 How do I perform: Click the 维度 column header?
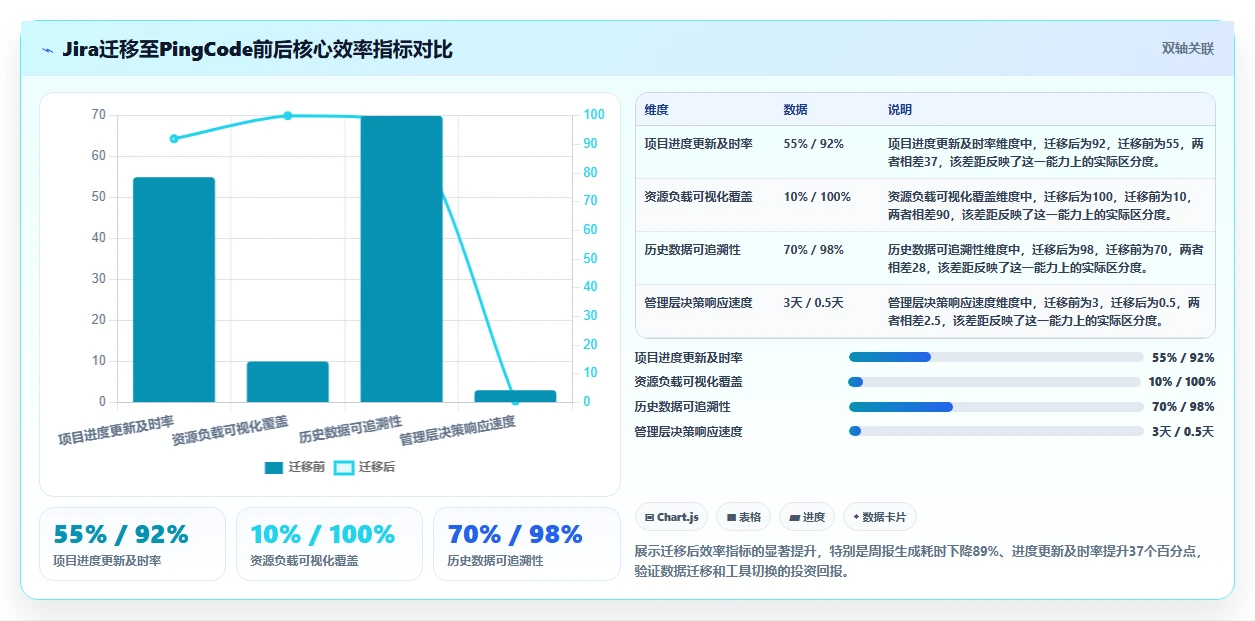click(x=657, y=109)
